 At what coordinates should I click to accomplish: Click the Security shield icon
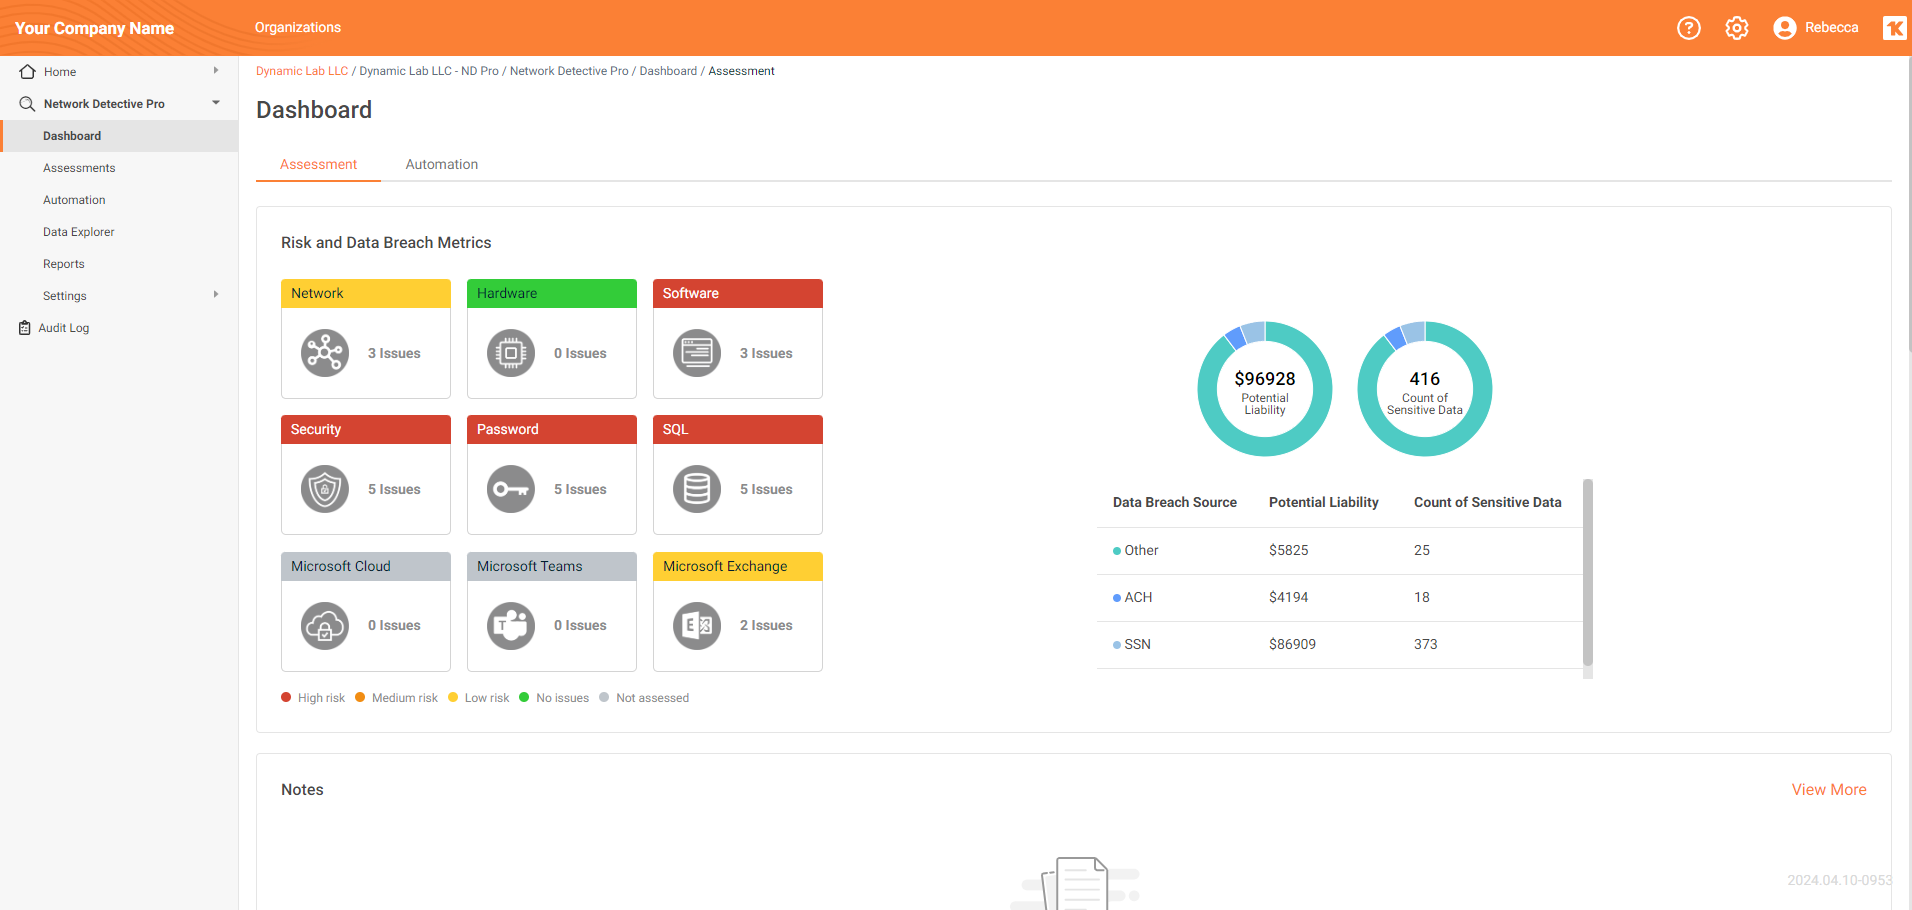[324, 489]
